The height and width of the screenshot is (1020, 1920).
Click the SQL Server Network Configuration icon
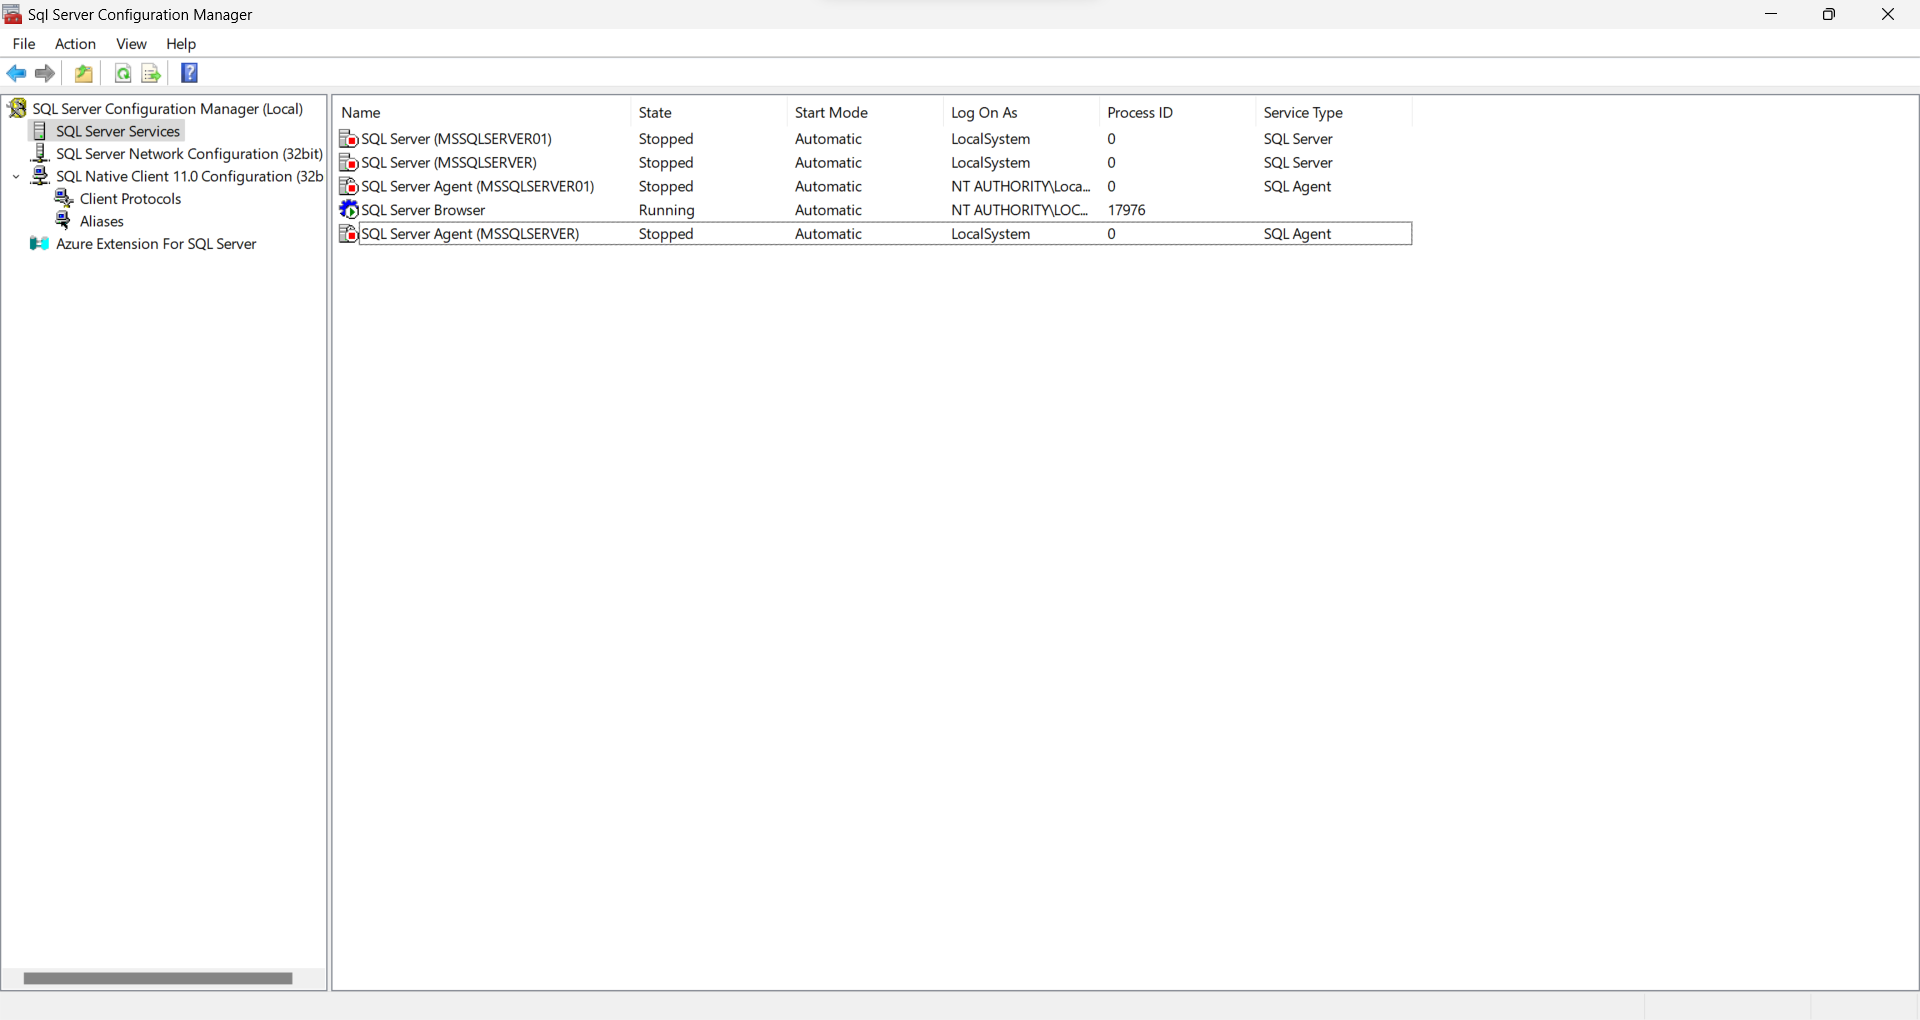pos(40,153)
